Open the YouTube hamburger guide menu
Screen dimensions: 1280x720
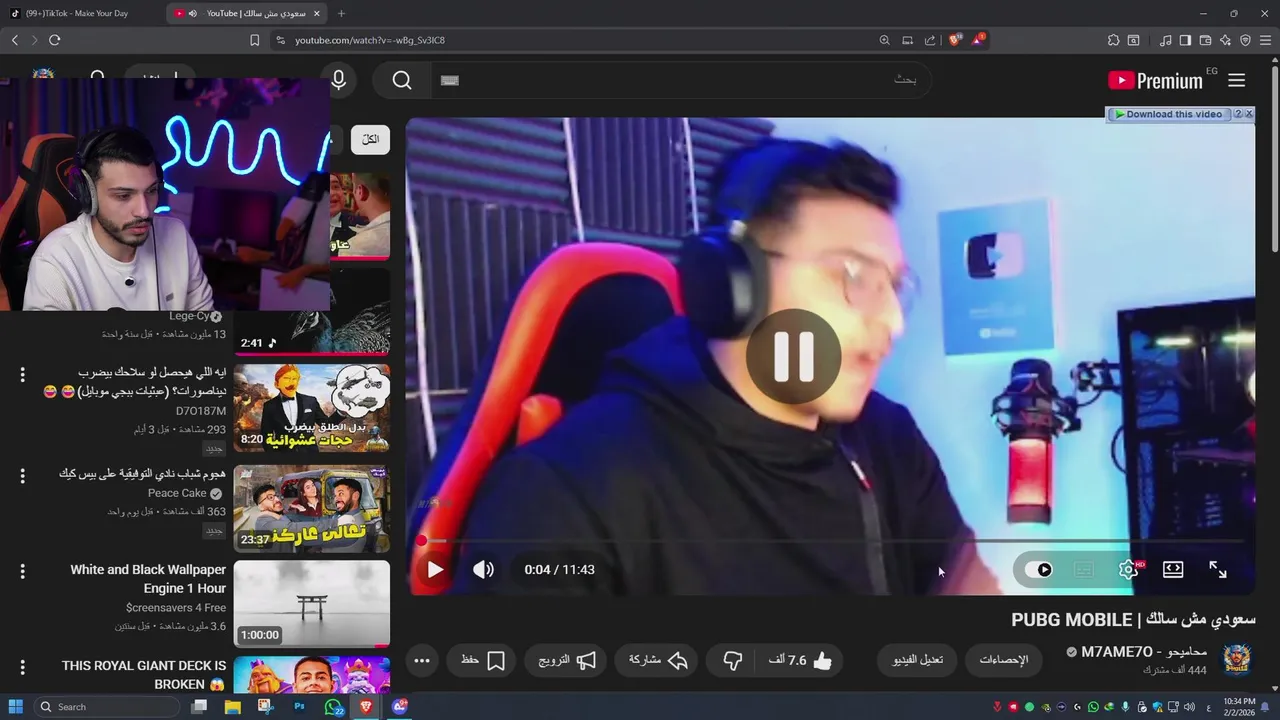tap(1236, 80)
